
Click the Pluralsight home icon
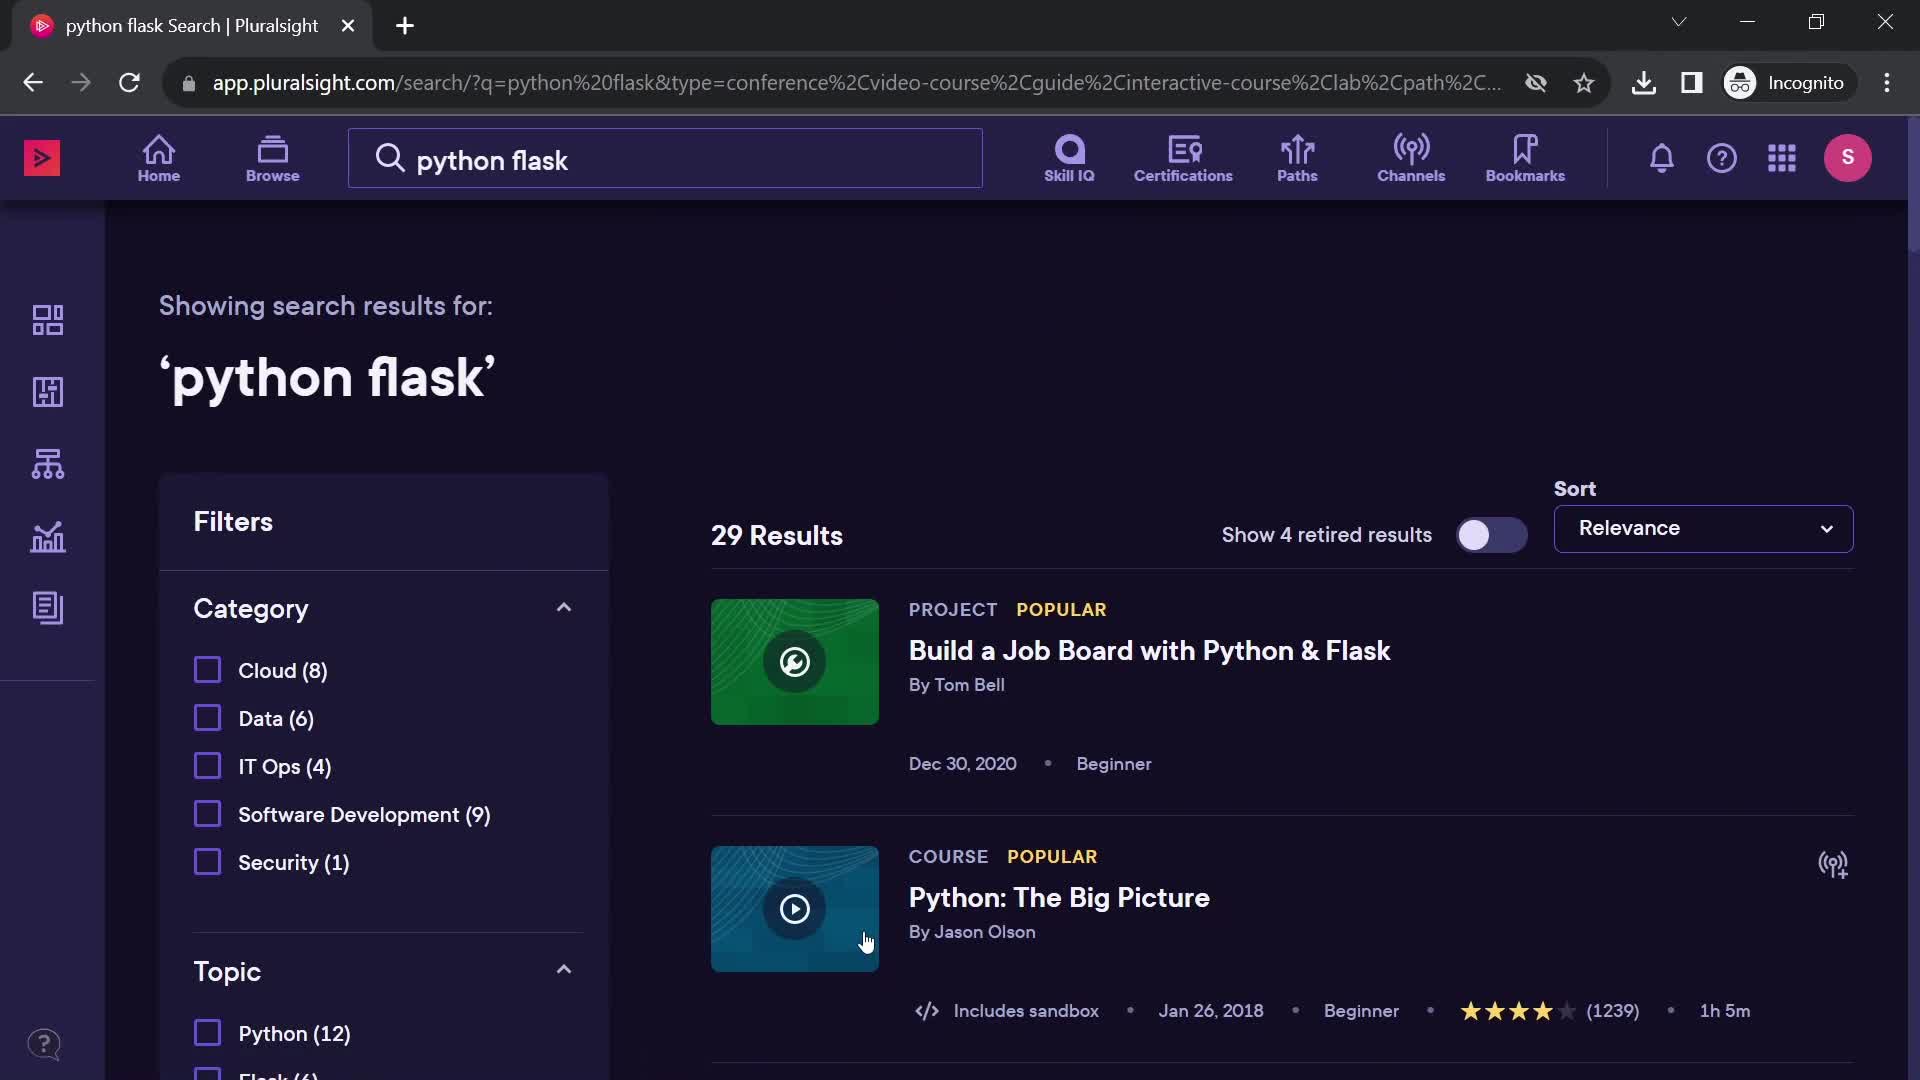[x=160, y=157]
